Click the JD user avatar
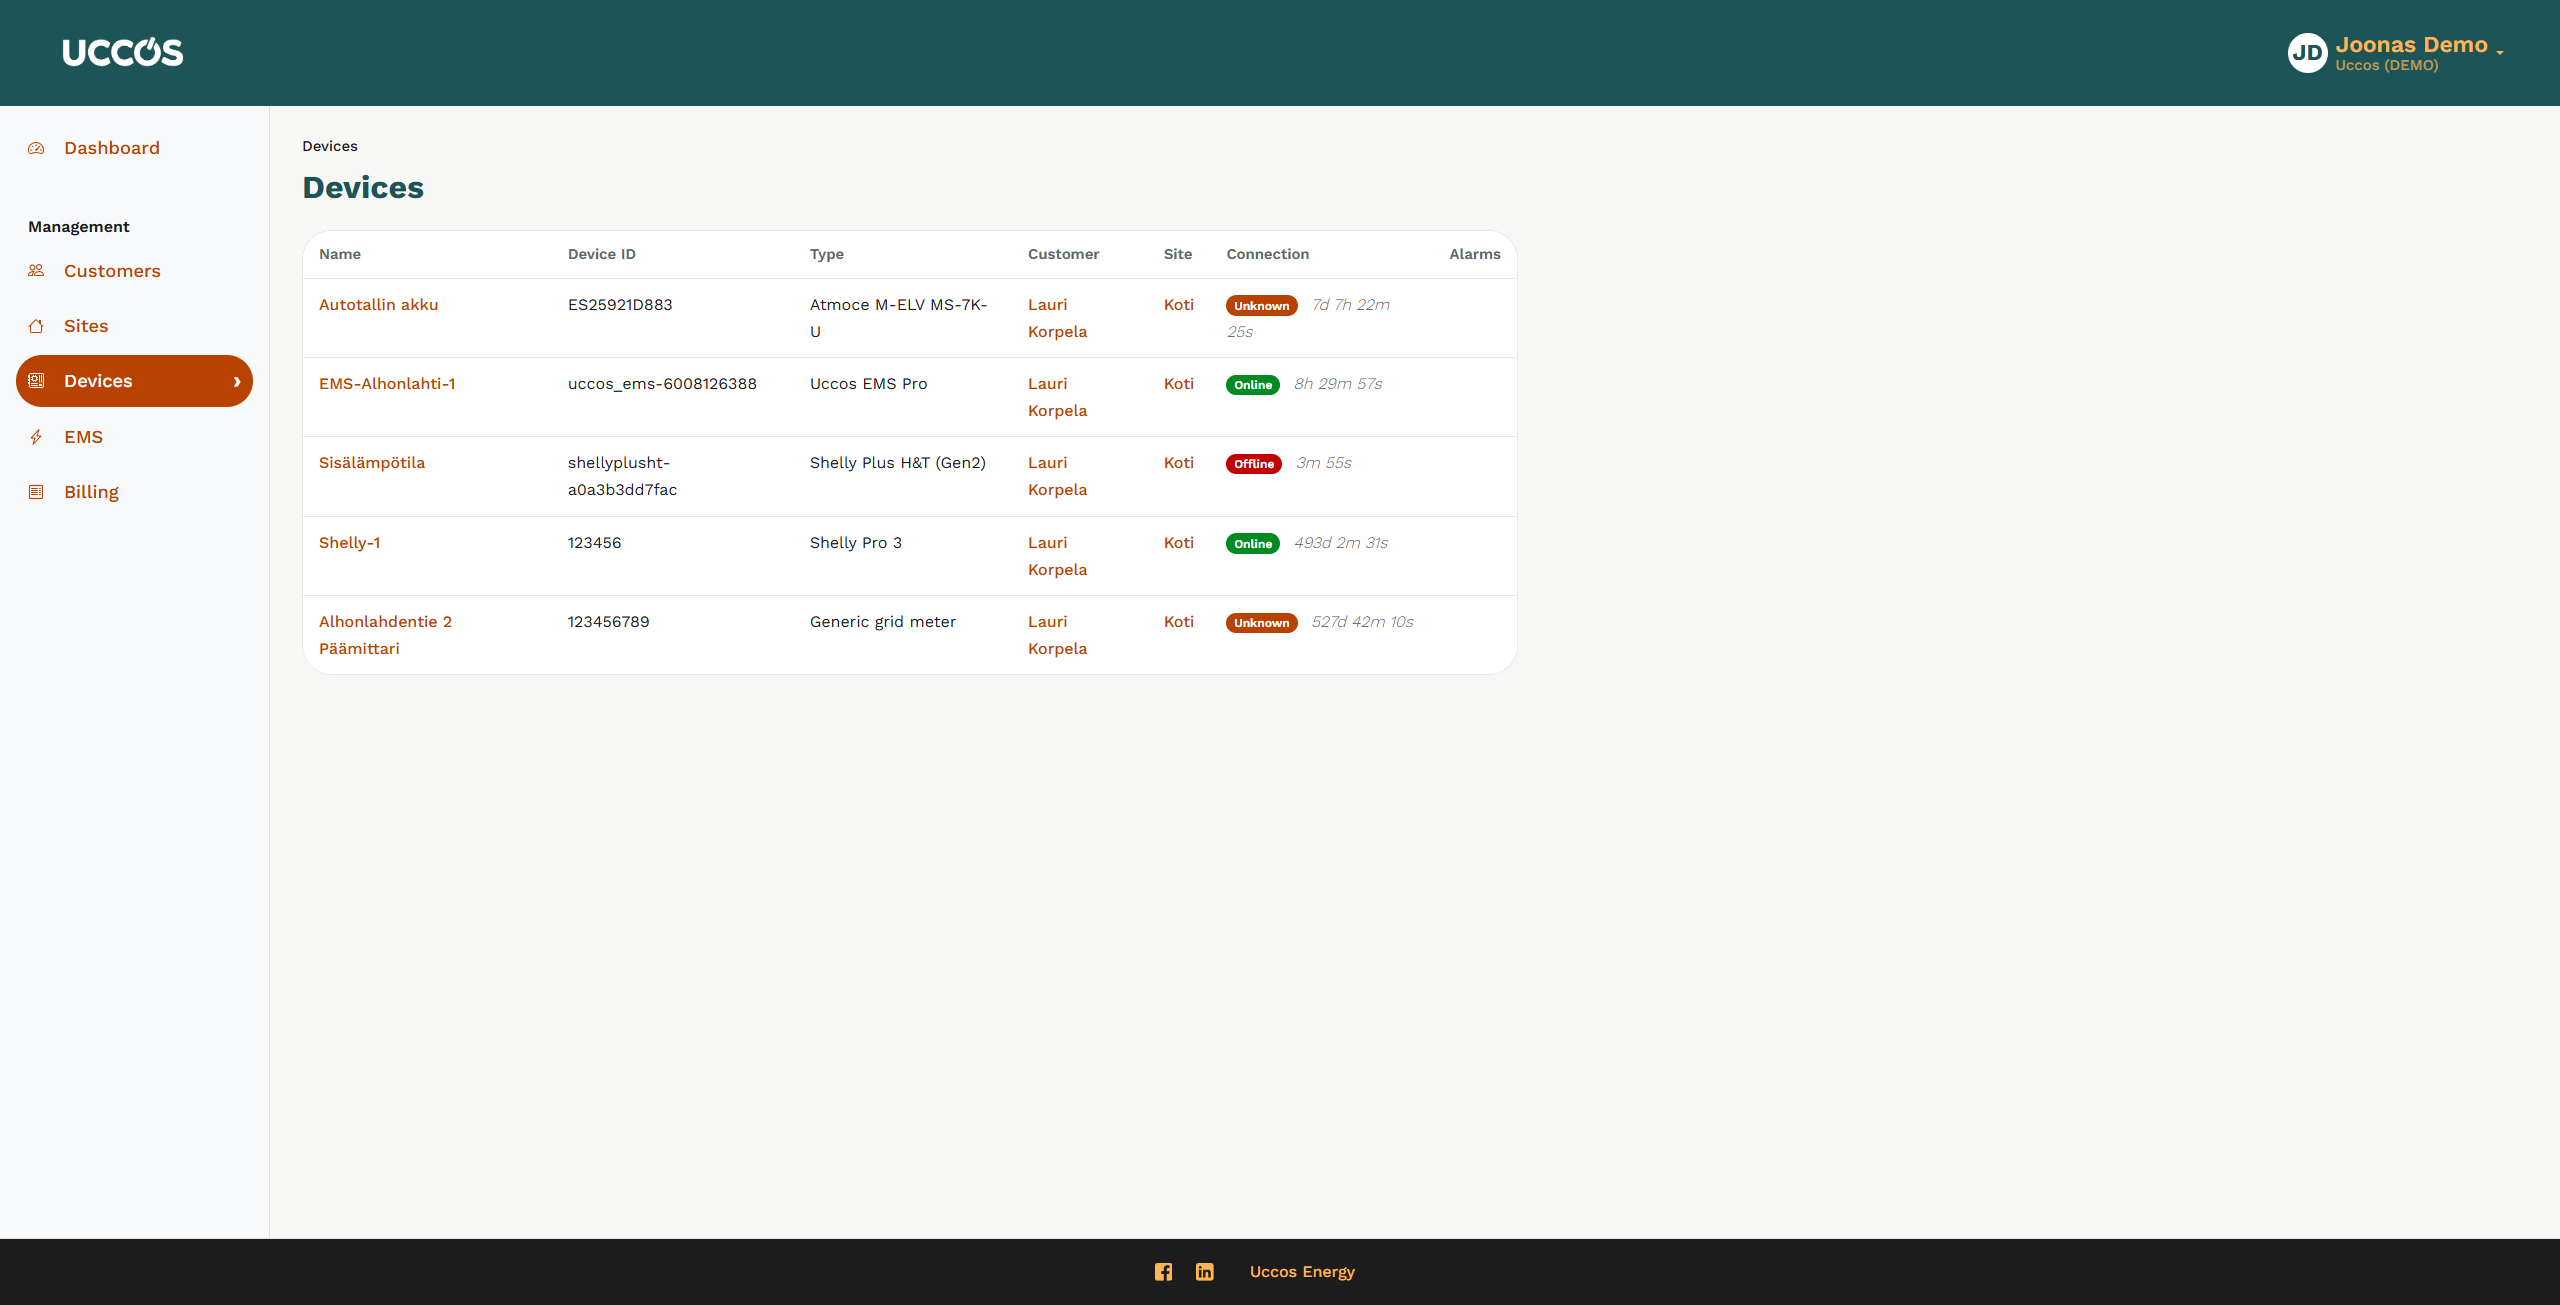 point(2307,53)
